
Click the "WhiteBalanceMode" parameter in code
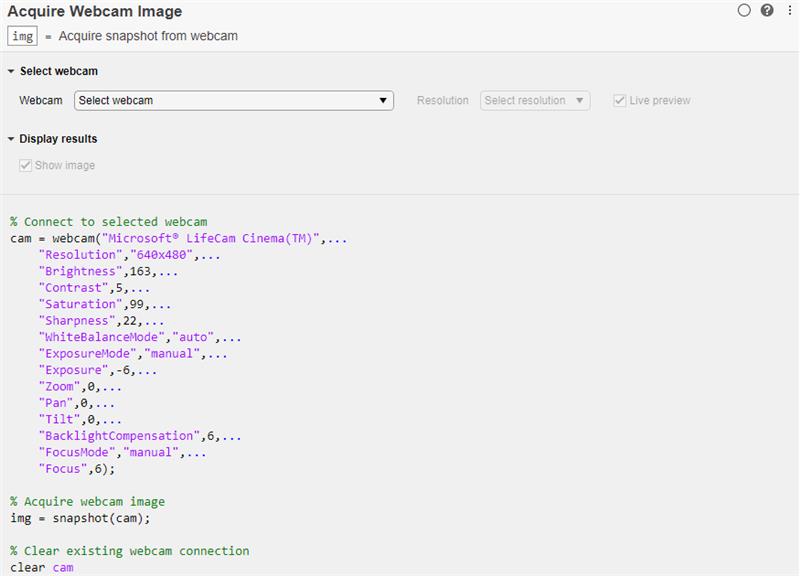pos(102,337)
